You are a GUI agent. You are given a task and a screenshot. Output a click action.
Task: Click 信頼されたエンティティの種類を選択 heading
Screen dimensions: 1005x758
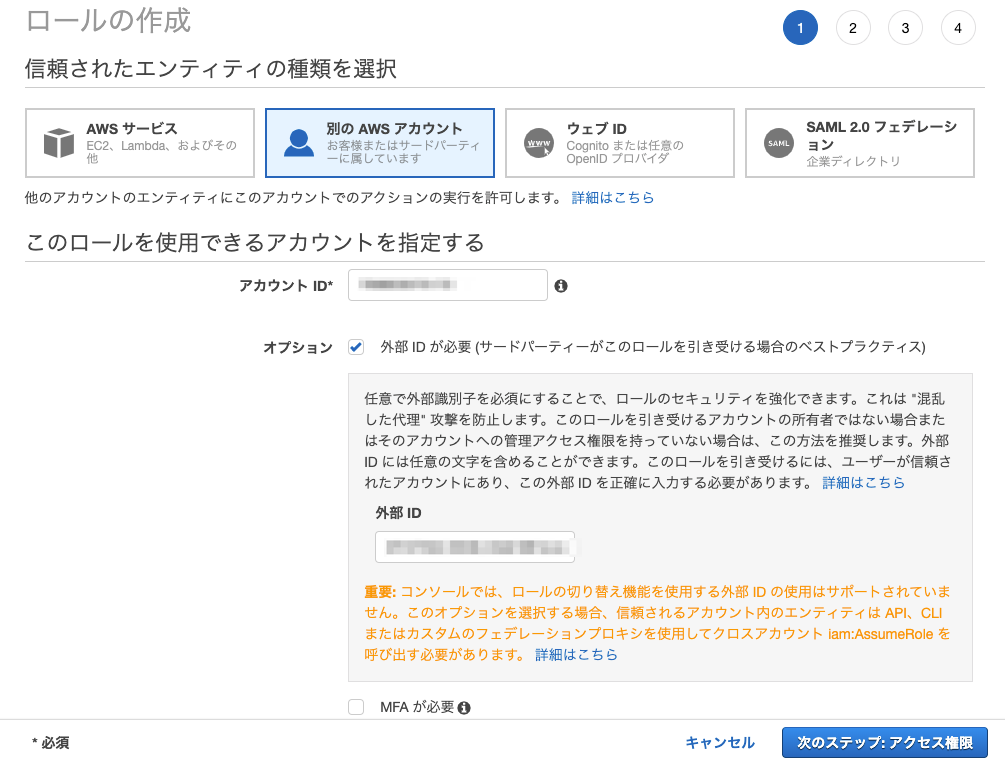pyautogui.click(x=211, y=69)
